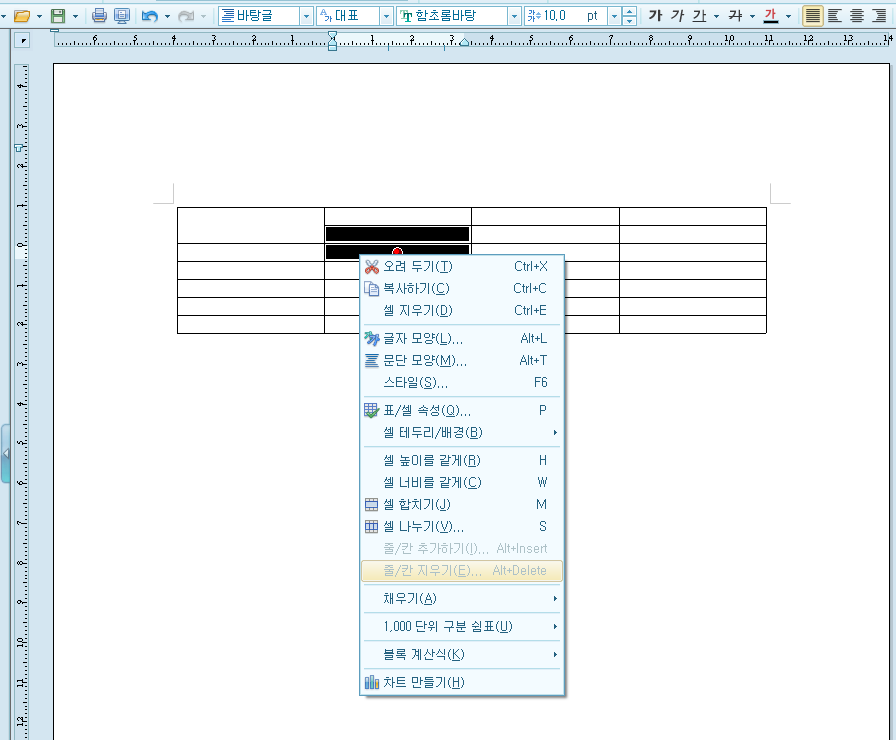
Task: Apply red font color 가 button
Action: (x=771, y=15)
